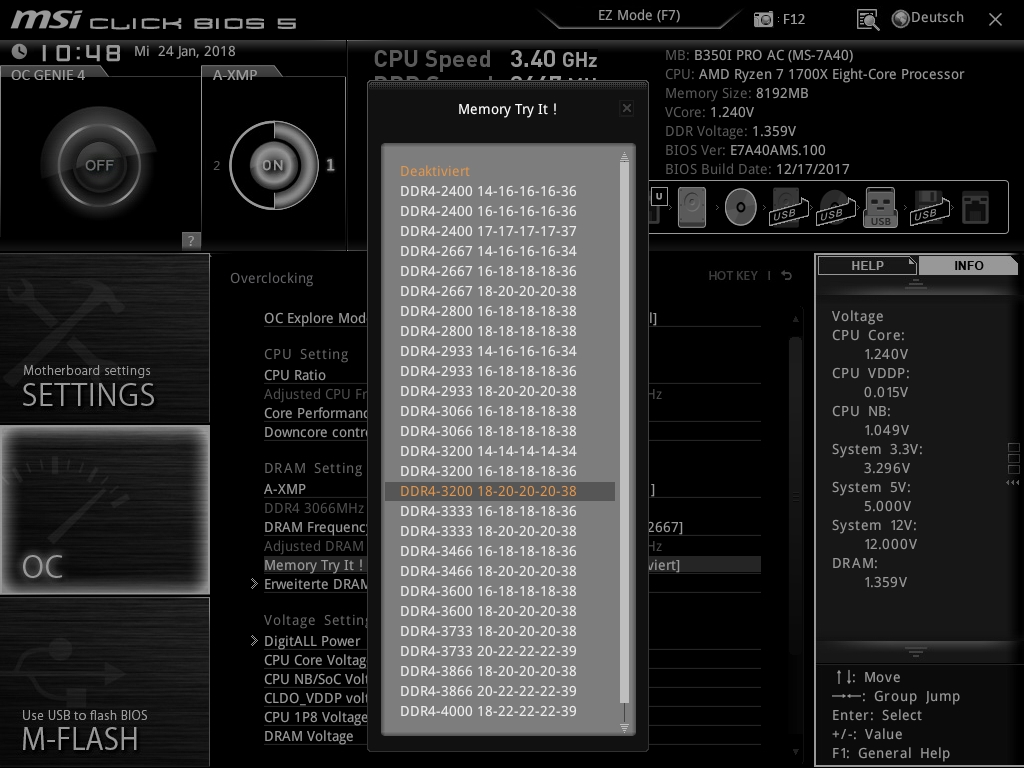1024x768 pixels.
Task: Click the screenshot camera icon
Action: (763, 19)
